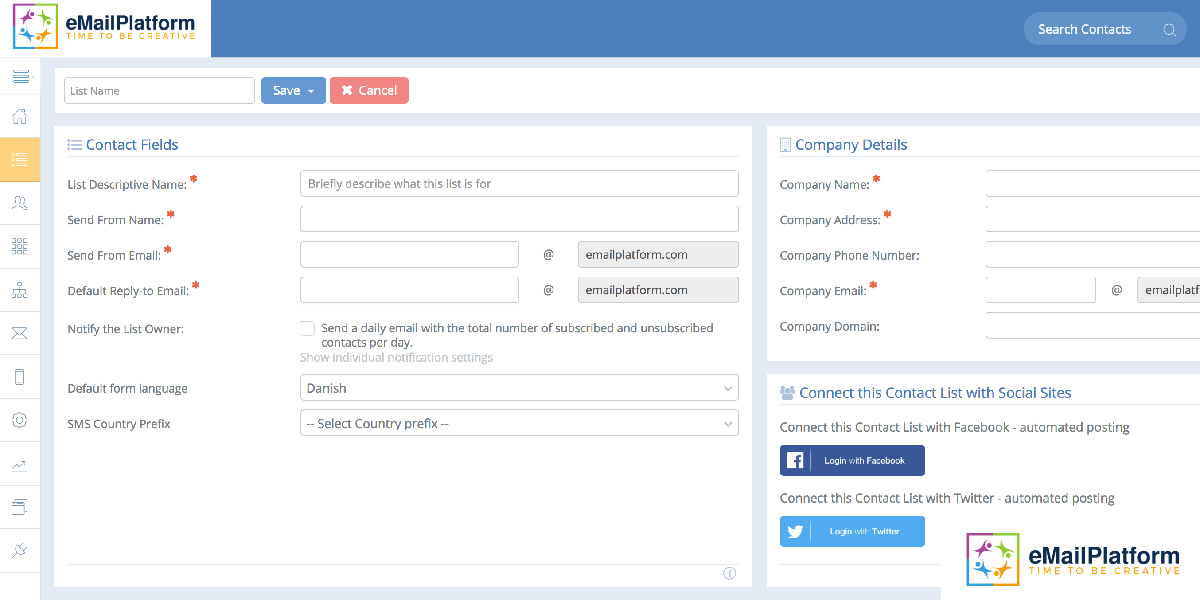Image resolution: width=1200 pixels, height=600 pixels.
Task: Select the sitemap automation icon in sidebar
Action: pyautogui.click(x=20, y=290)
